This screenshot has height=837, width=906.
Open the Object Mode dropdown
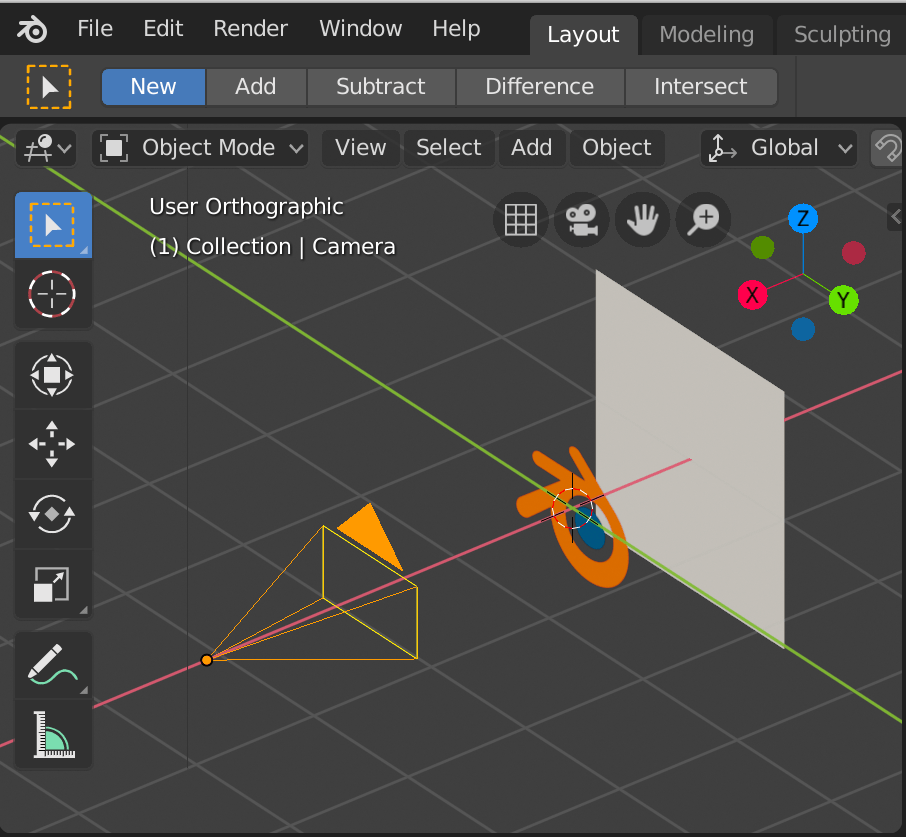tap(200, 147)
